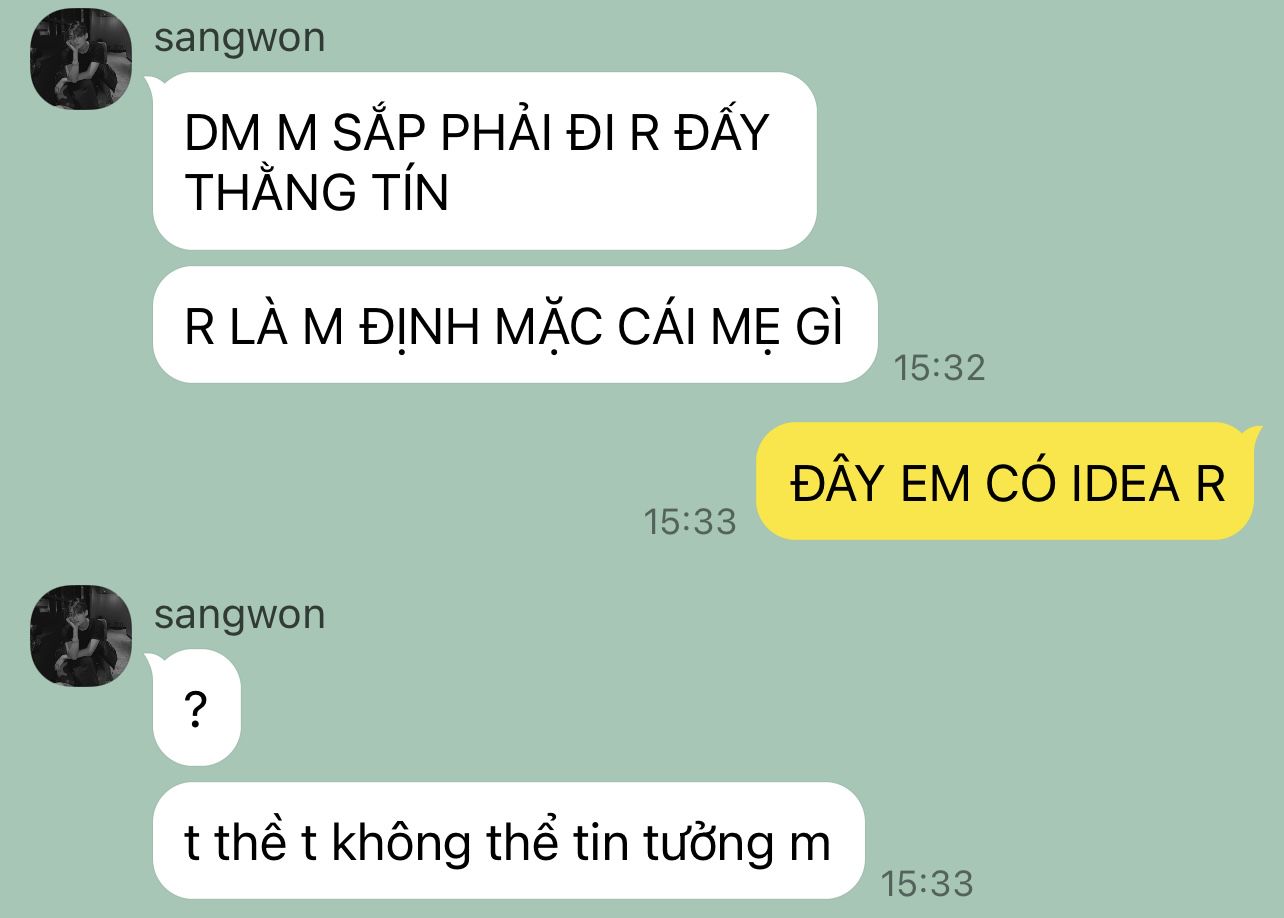Image resolution: width=1284 pixels, height=918 pixels.
Task: Click the pointed tail of the first white bubble
Action: [x=156, y=86]
